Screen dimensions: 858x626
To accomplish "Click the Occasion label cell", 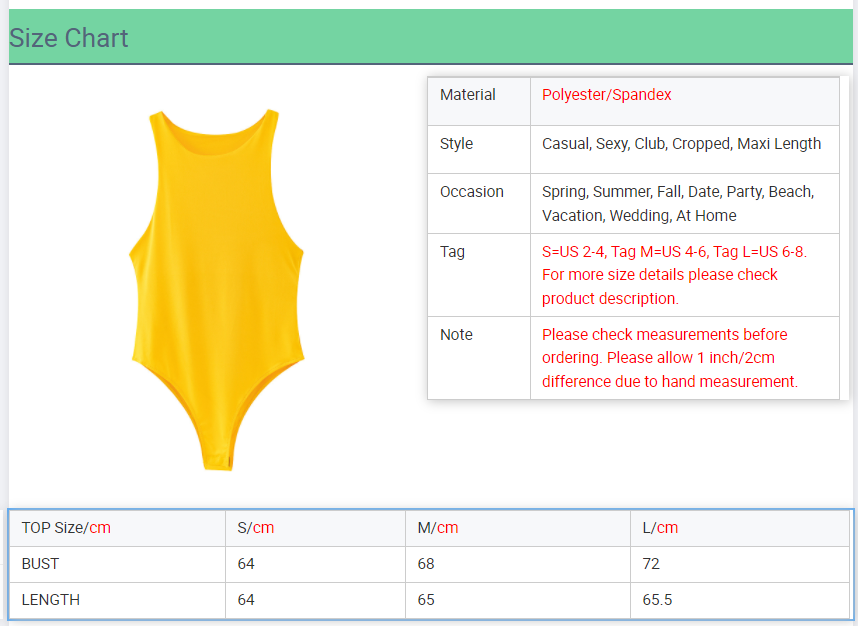I will tap(472, 192).
